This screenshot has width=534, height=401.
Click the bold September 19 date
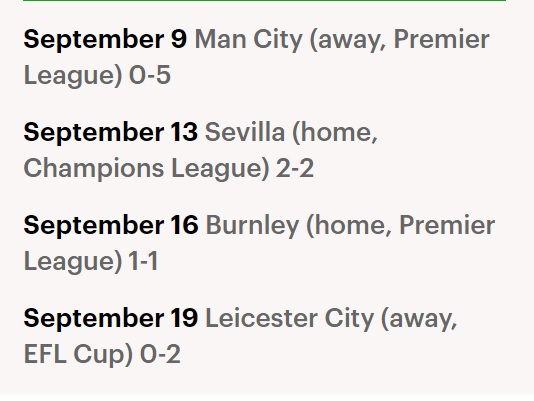click(x=111, y=319)
